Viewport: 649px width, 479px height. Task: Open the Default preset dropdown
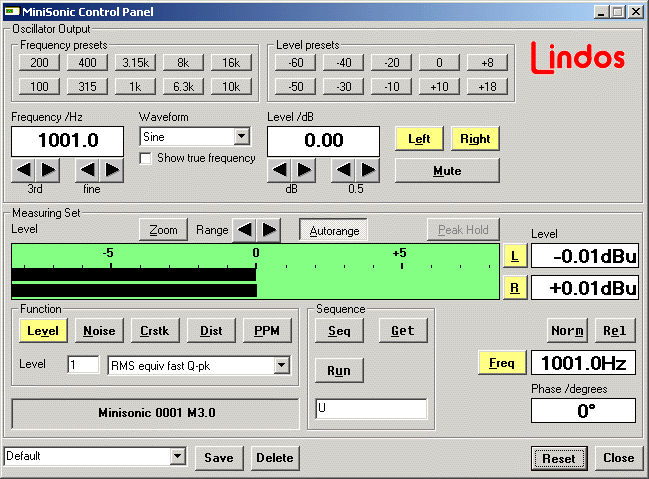pyautogui.click(x=178, y=456)
